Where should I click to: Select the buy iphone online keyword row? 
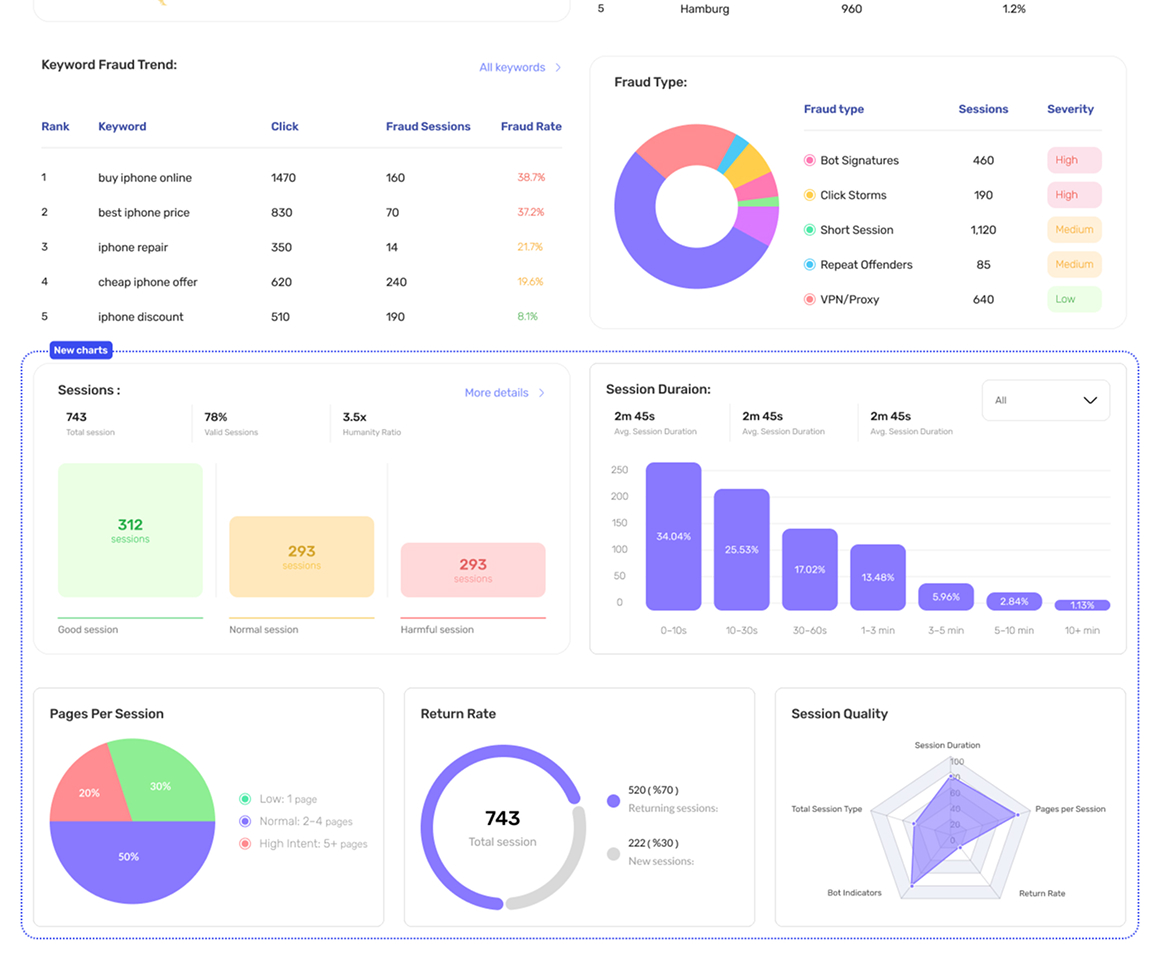point(302,178)
